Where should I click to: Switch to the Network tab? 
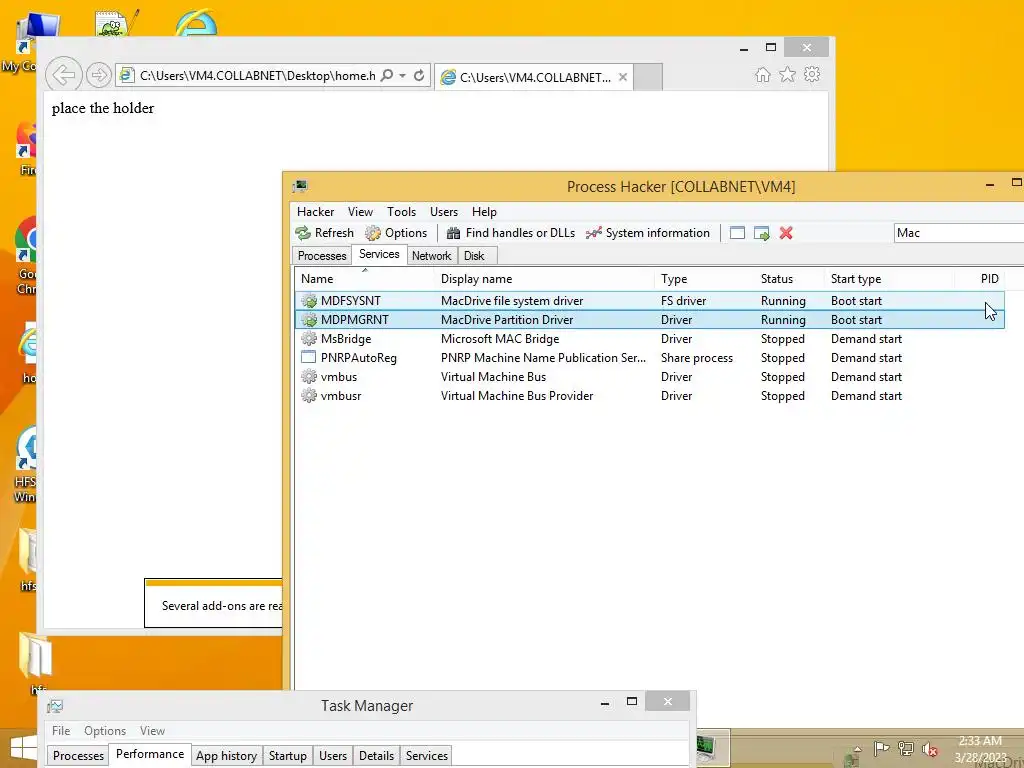[x=432, y=256]
